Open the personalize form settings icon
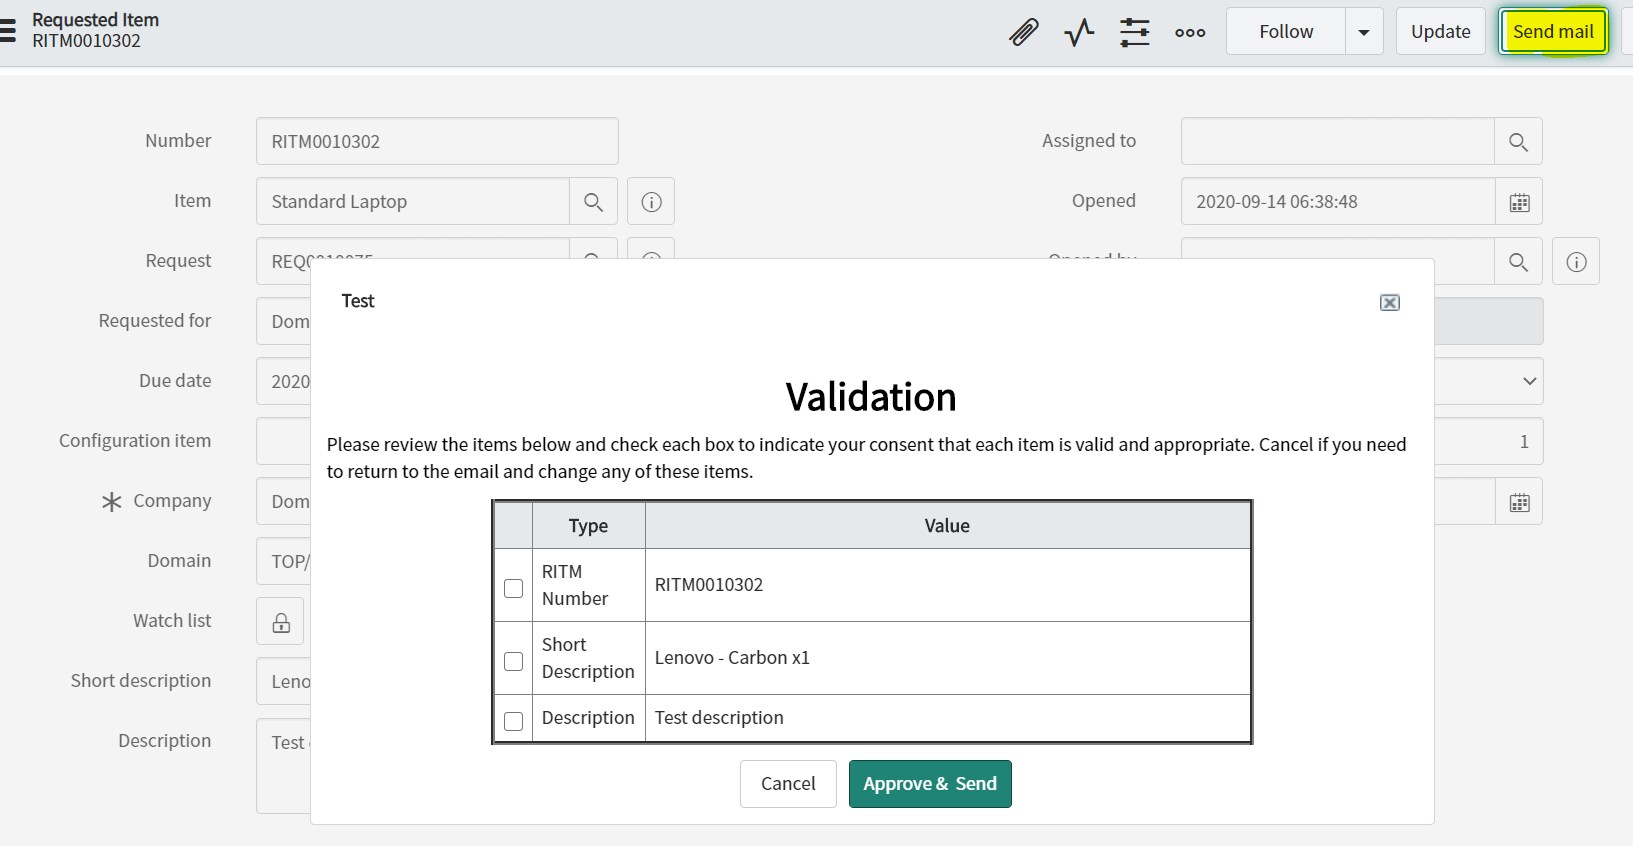Image resolution: width=1633 pixels, height=846 pixels. 1134,32
